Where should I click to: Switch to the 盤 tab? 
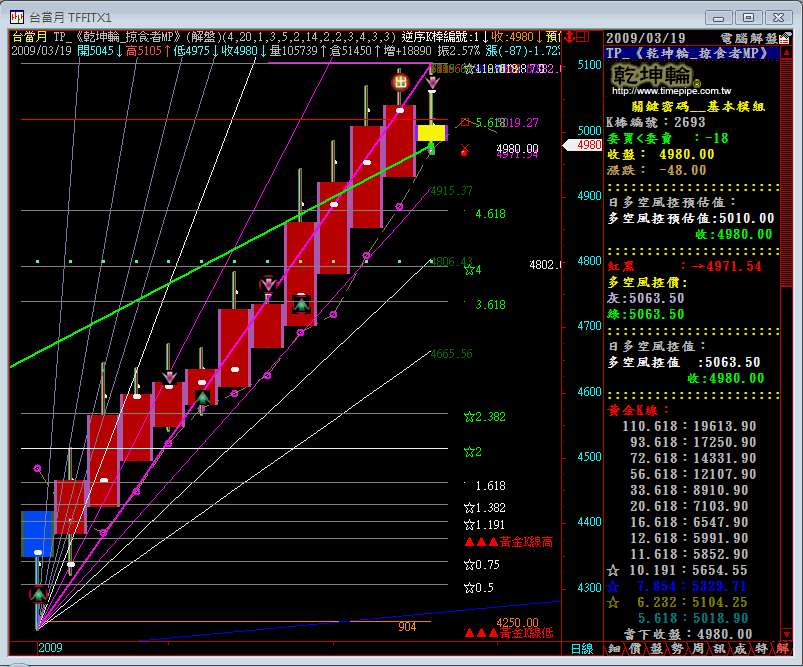click(656, 649)
